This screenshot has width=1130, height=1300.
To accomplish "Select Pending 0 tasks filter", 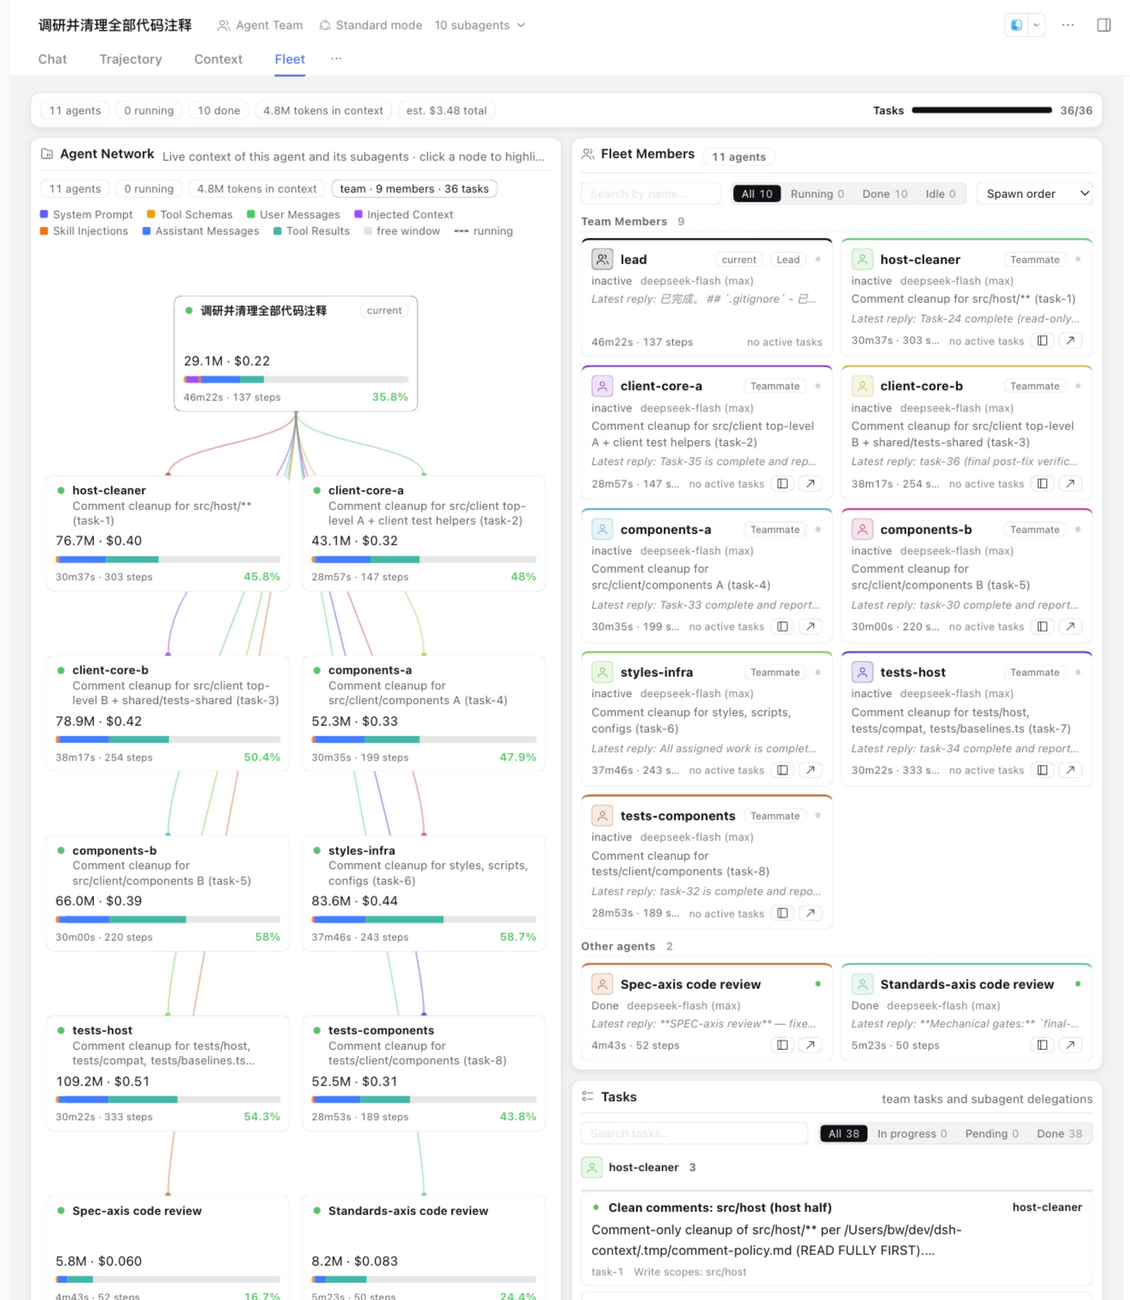I will (x=992, y=1134).
